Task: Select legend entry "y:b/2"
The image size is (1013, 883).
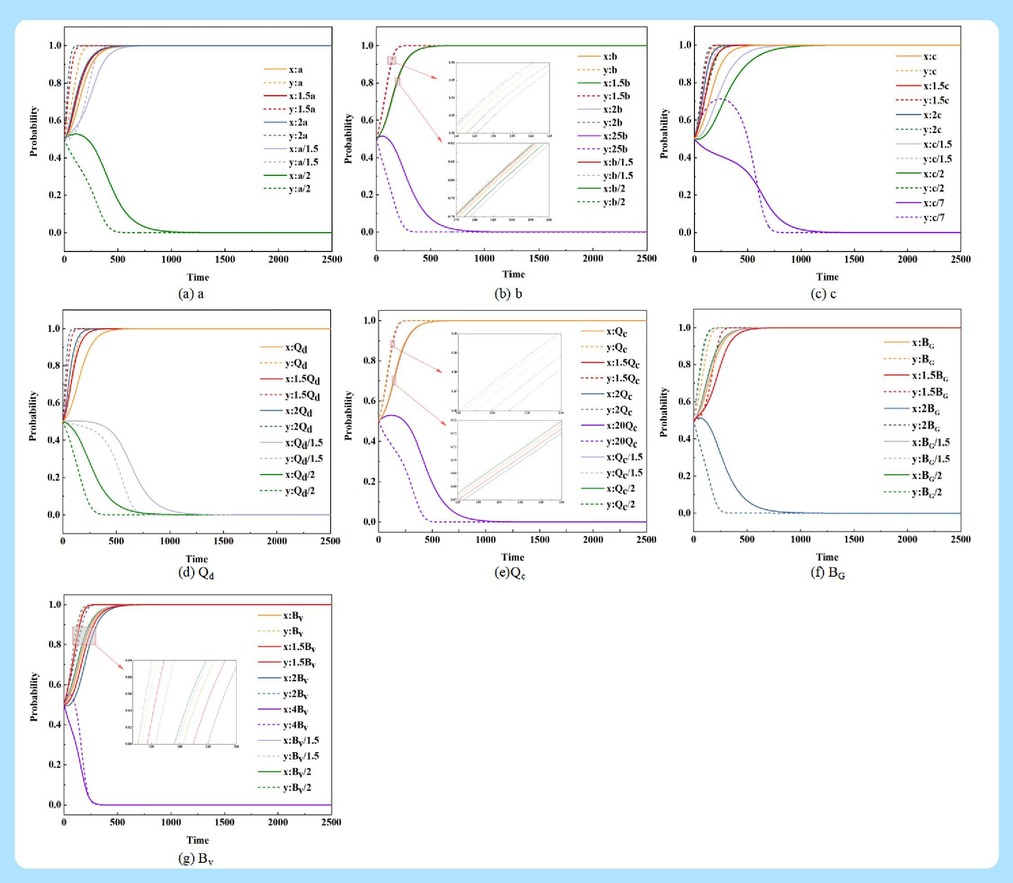Action: click(x=601, y=202)
